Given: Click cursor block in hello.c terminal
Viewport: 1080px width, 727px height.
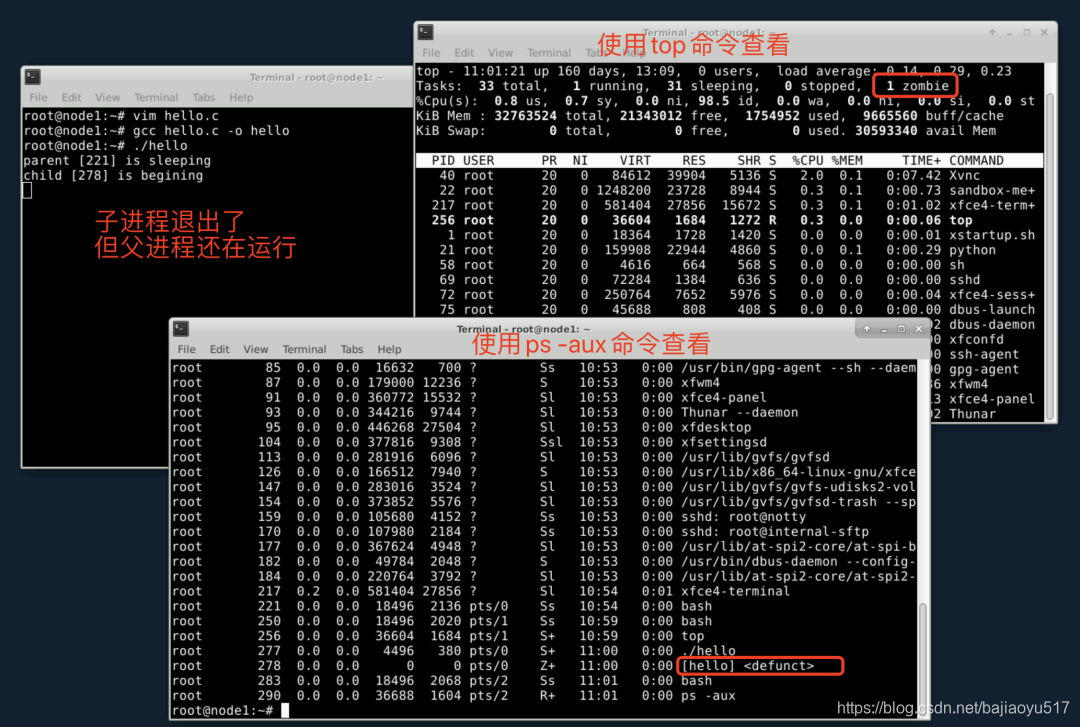Looking at the screenshot, I should pos(28,191).
